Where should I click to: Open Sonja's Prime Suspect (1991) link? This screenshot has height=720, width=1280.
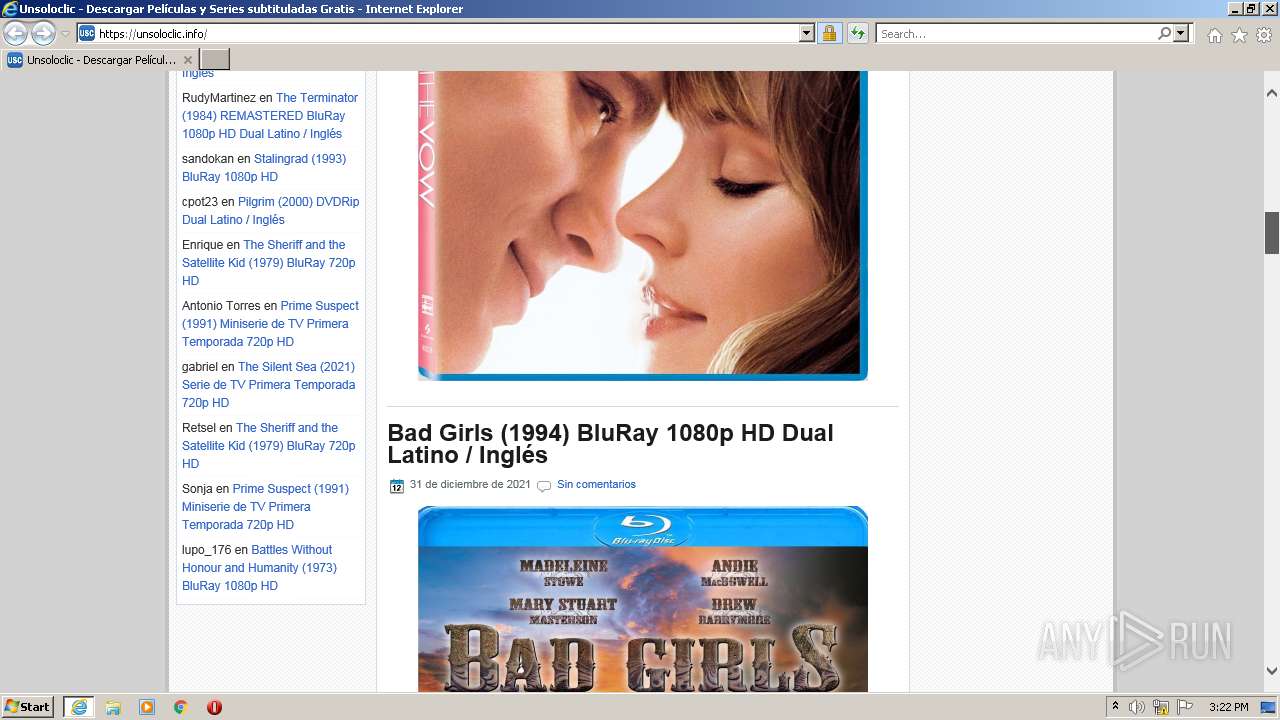[265, 507]
